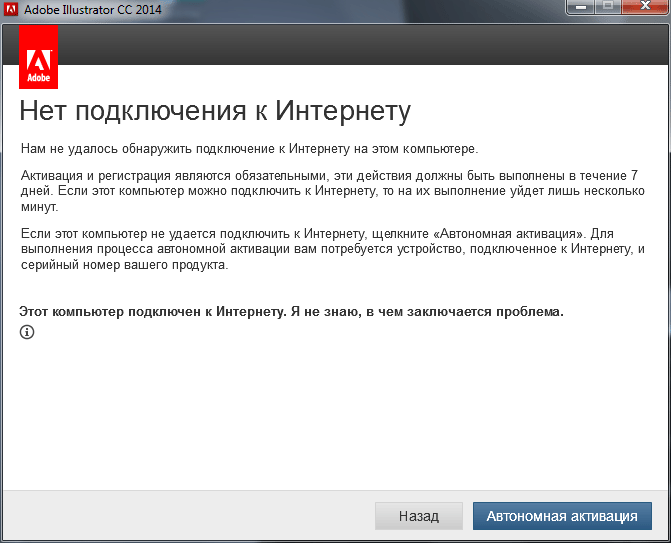Open the info icon under the bold message
Image resolution: width=671 pixels, height=543 pixels.
pyautogui.click(x=27, y=332)
